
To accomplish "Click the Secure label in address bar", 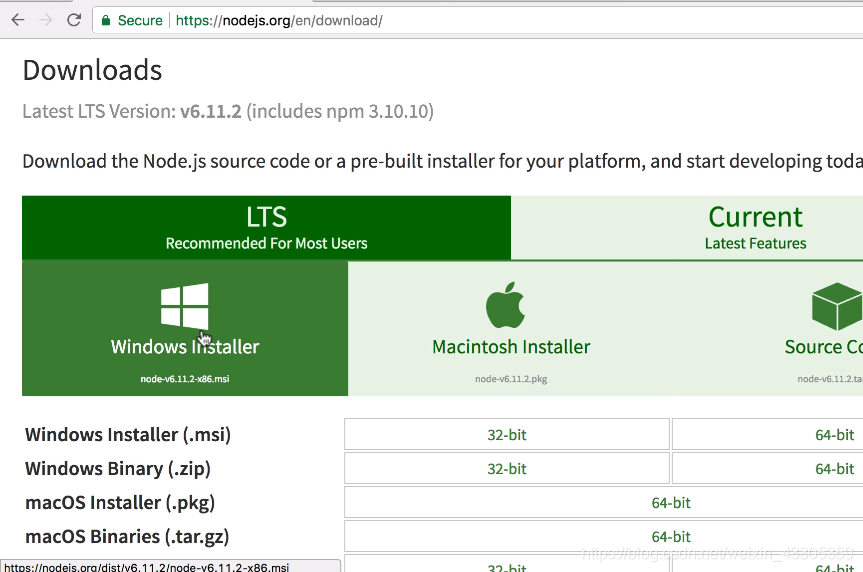I will 140,21.
